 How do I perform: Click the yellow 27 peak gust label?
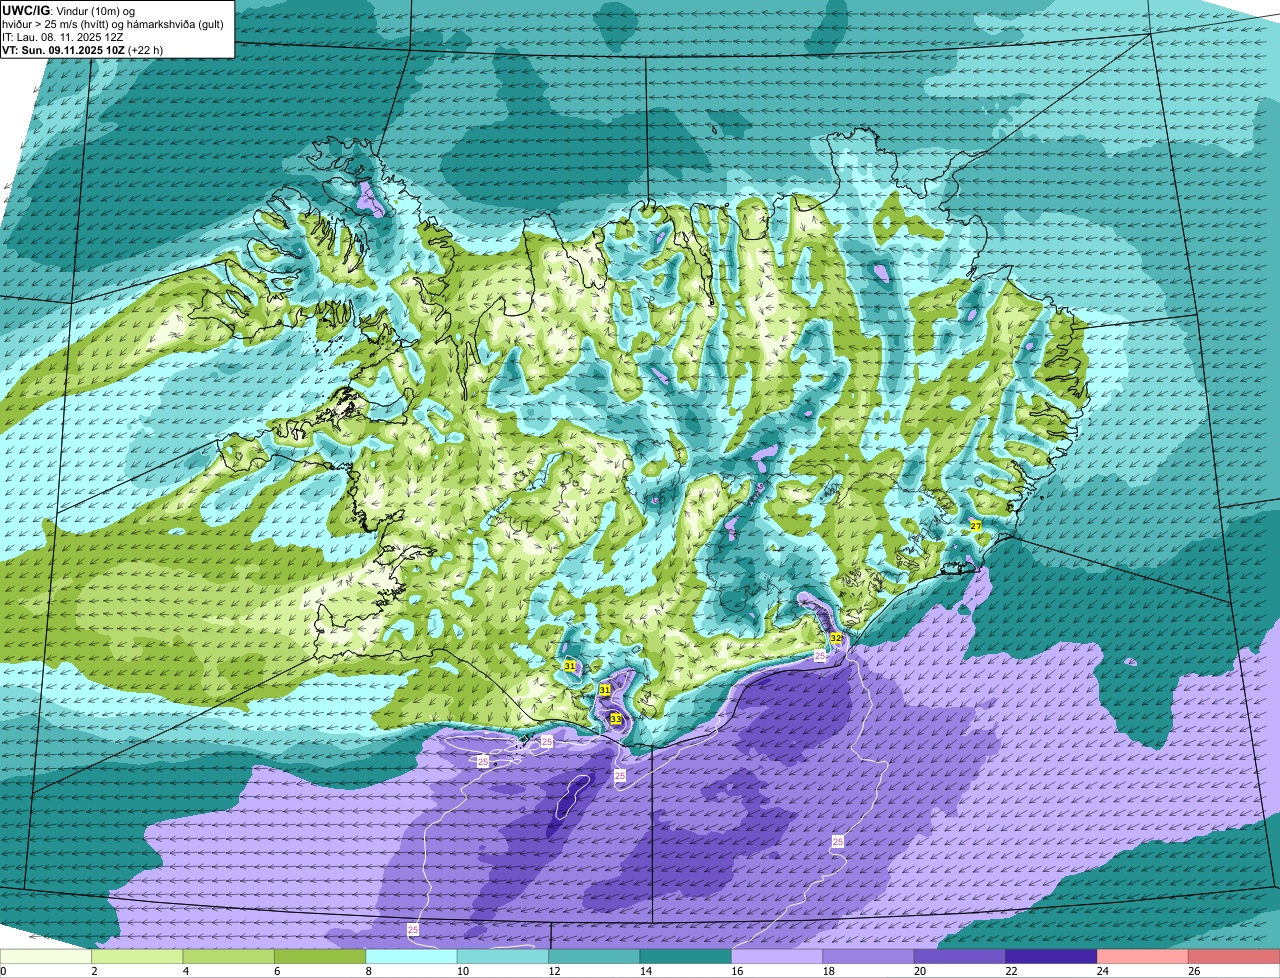(975, 525)
